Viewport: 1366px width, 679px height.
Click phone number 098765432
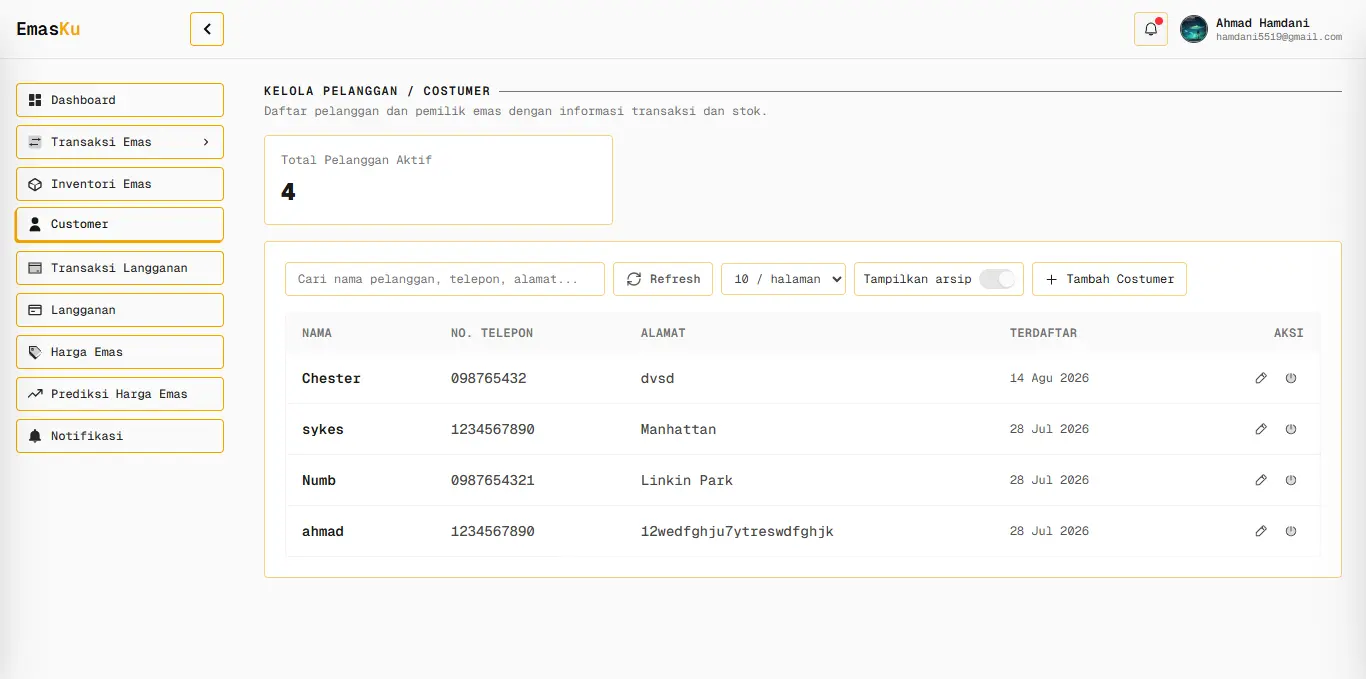[489, 378]
